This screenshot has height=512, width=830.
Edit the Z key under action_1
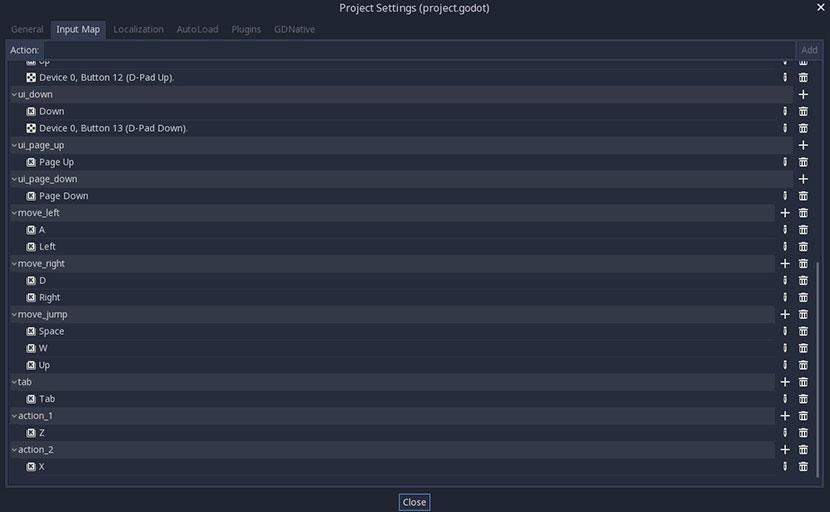[x=785, y=433]
